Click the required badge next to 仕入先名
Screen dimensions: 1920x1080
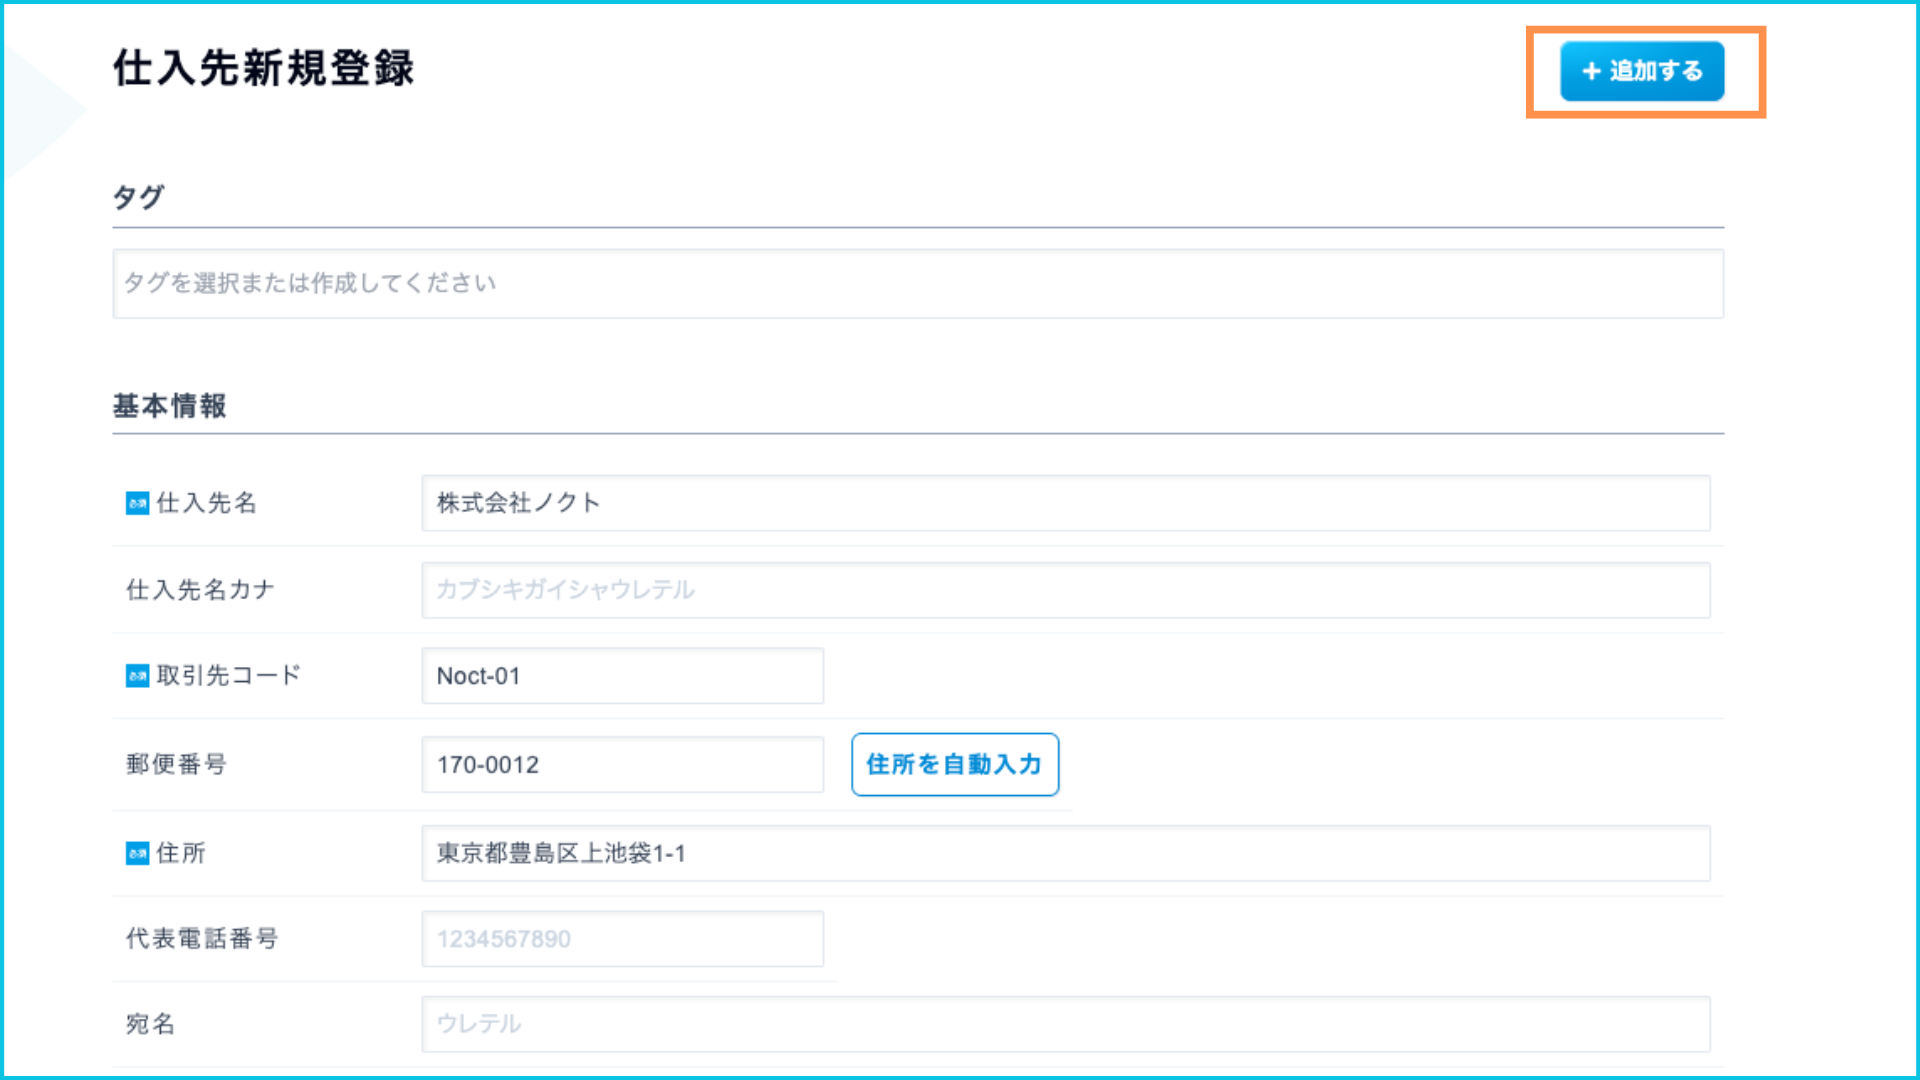tap(137, 503)
